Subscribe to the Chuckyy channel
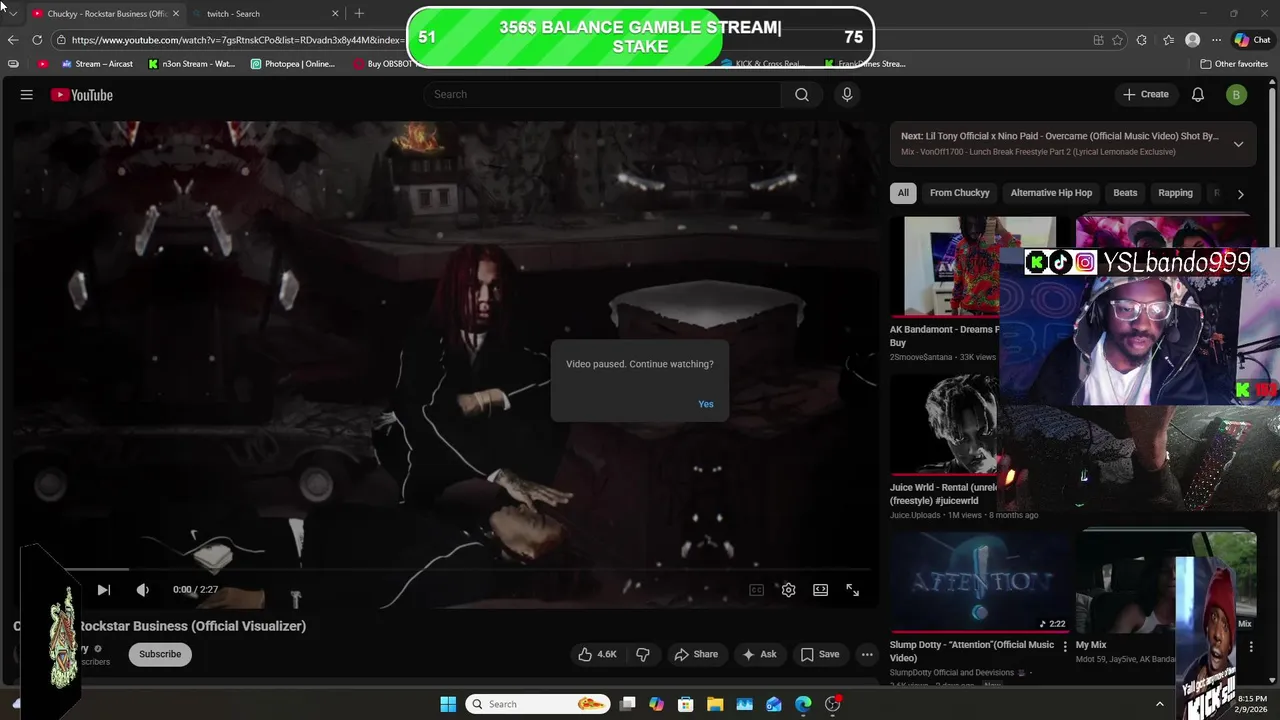1280x720 pixels. (x=160, y=654)
